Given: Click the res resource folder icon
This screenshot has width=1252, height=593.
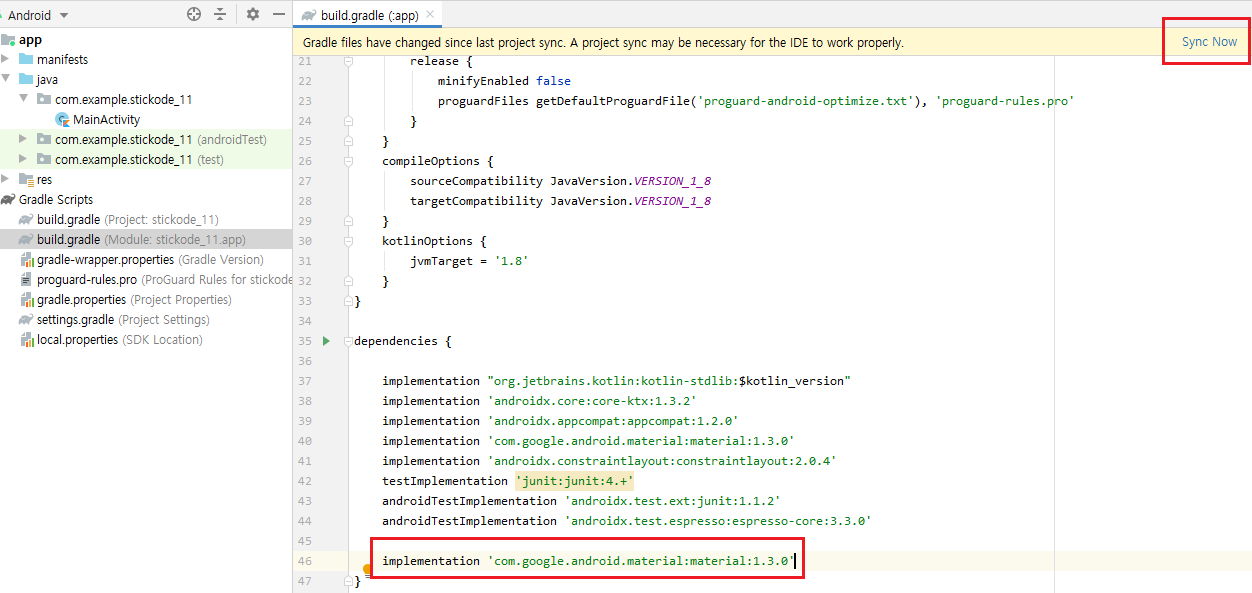Looking at the screenshot, I should coord(26,180).
